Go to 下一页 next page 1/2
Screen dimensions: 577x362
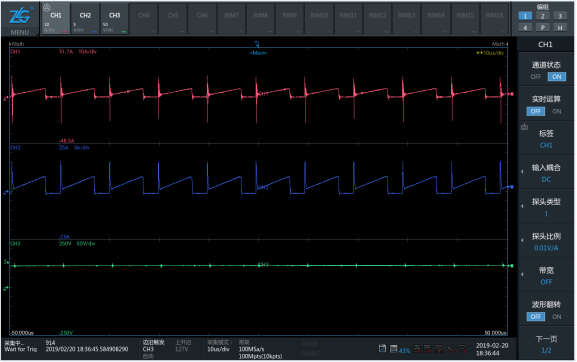coord(546,344)
